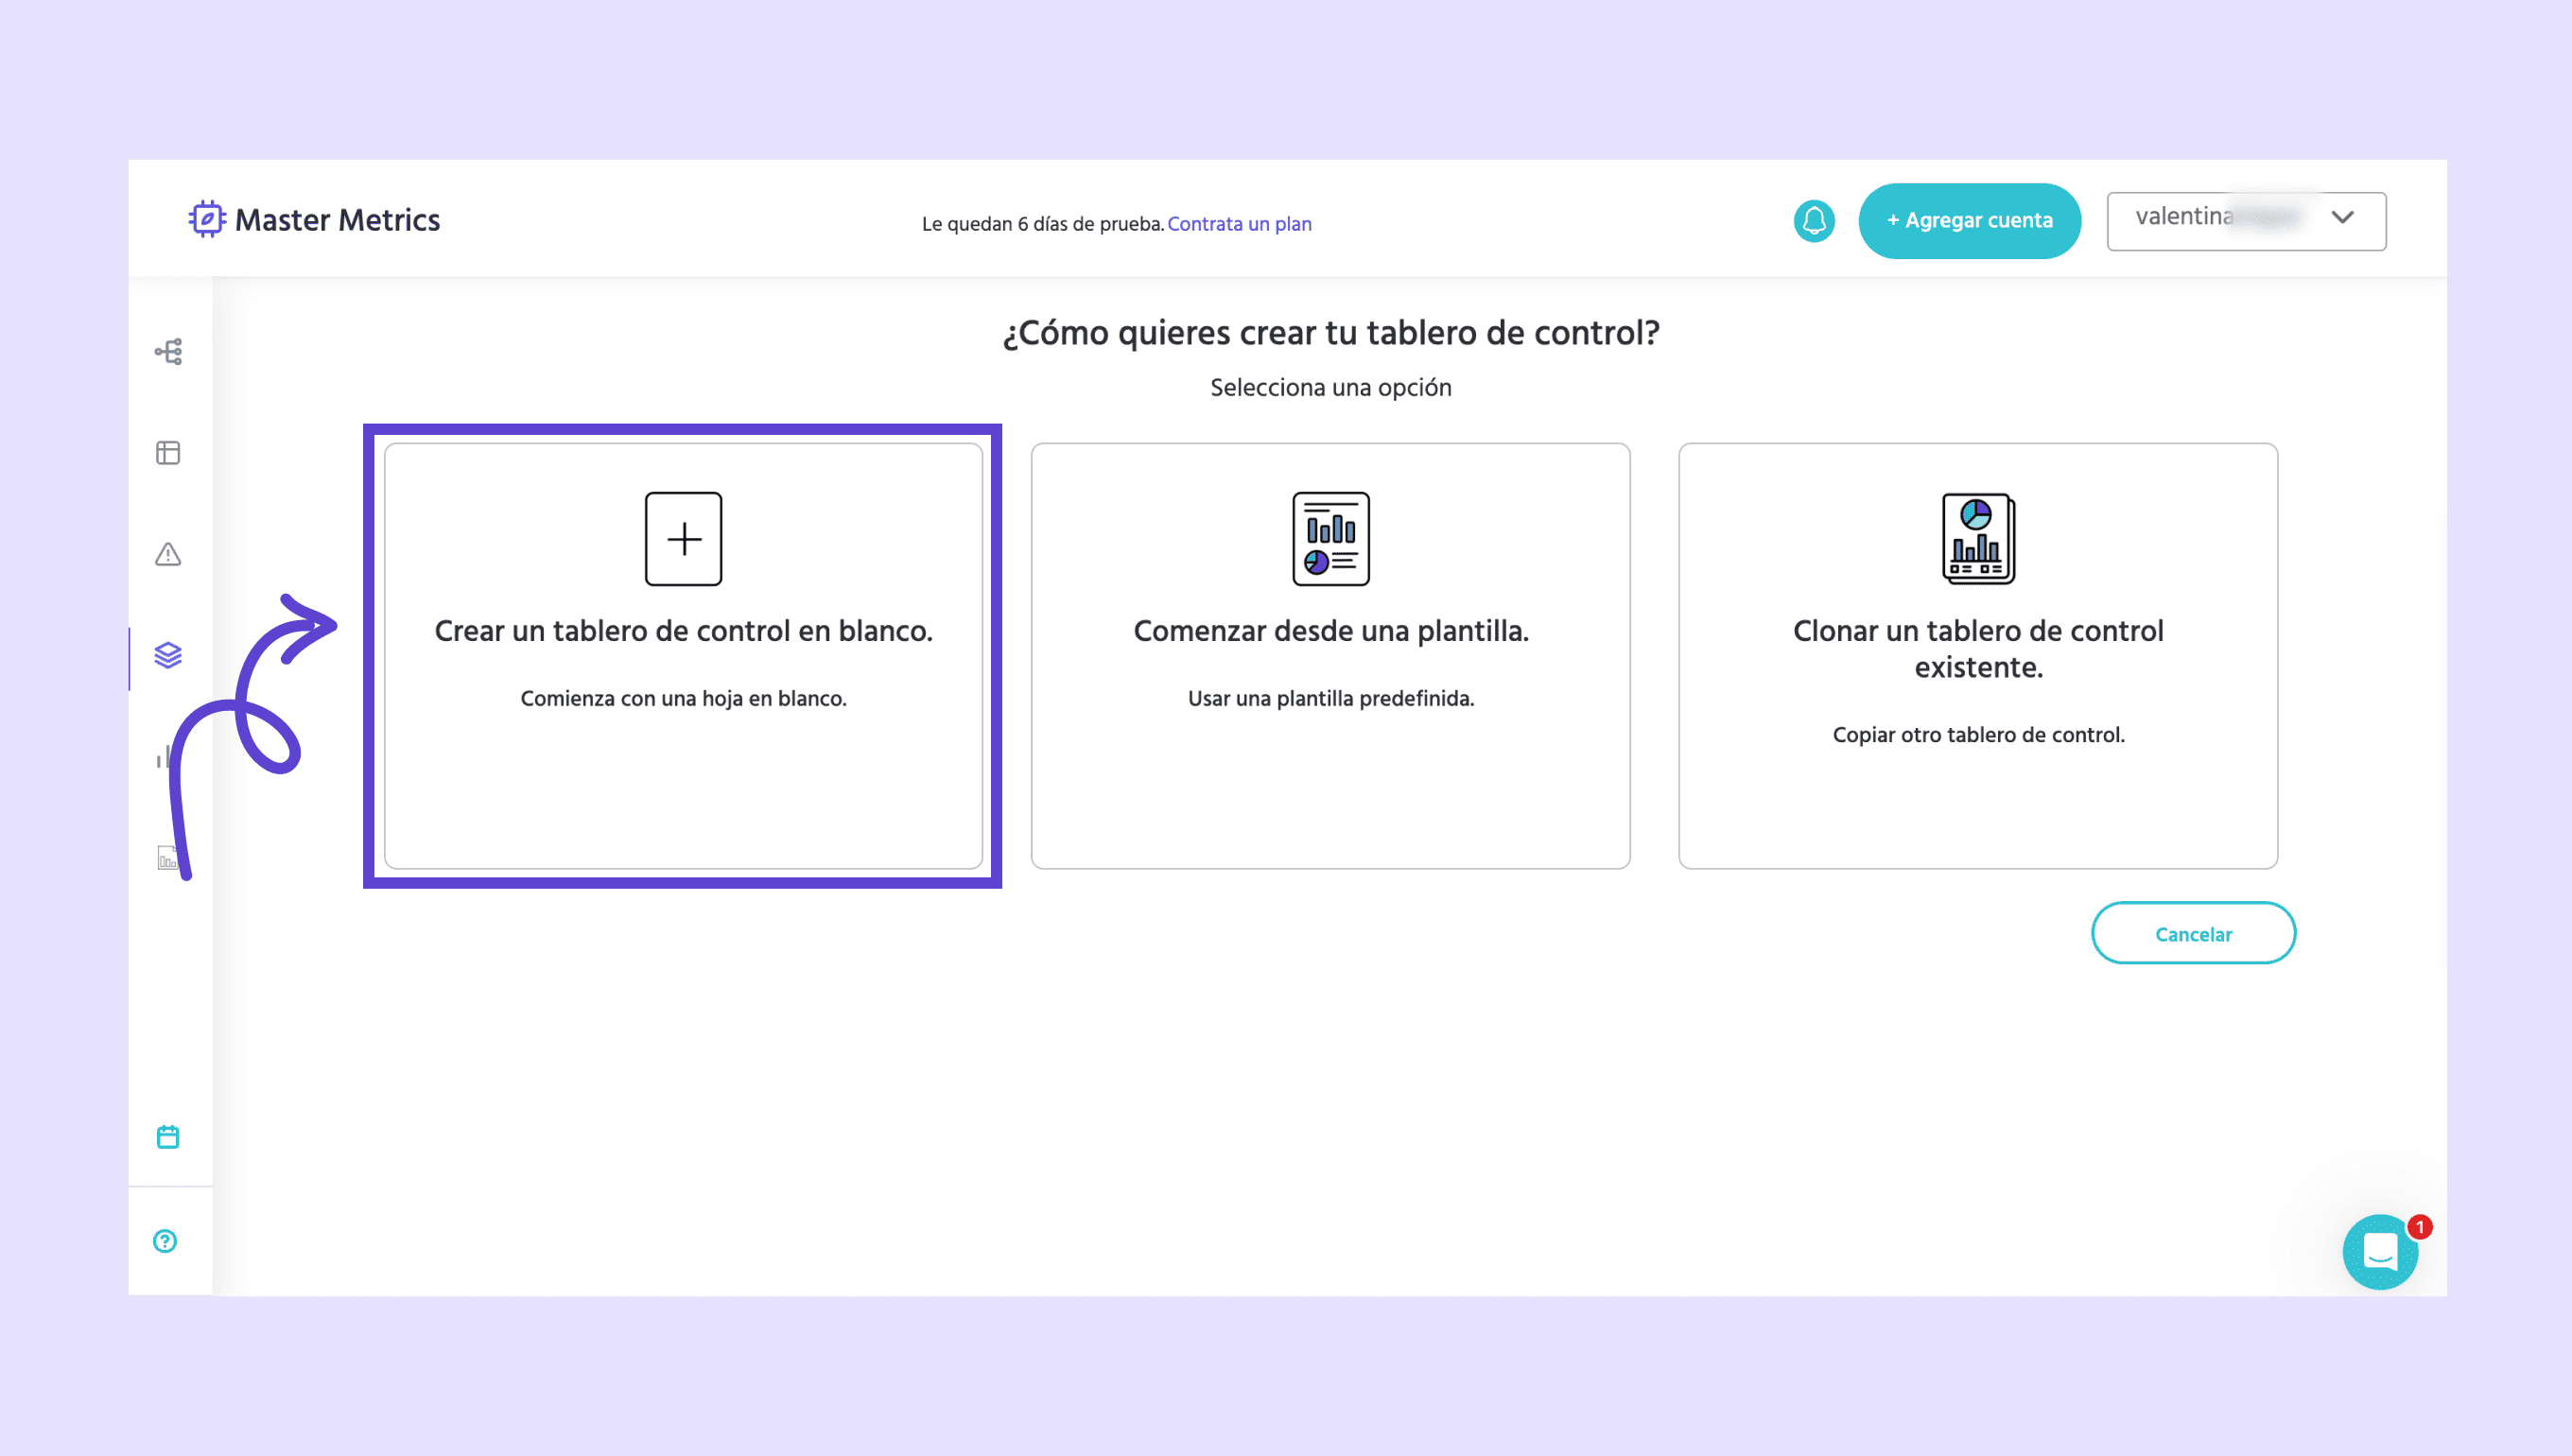Choose Comenzar desde una plantilla option
Screen dimensions: 2572x1456
point(1330,631)
